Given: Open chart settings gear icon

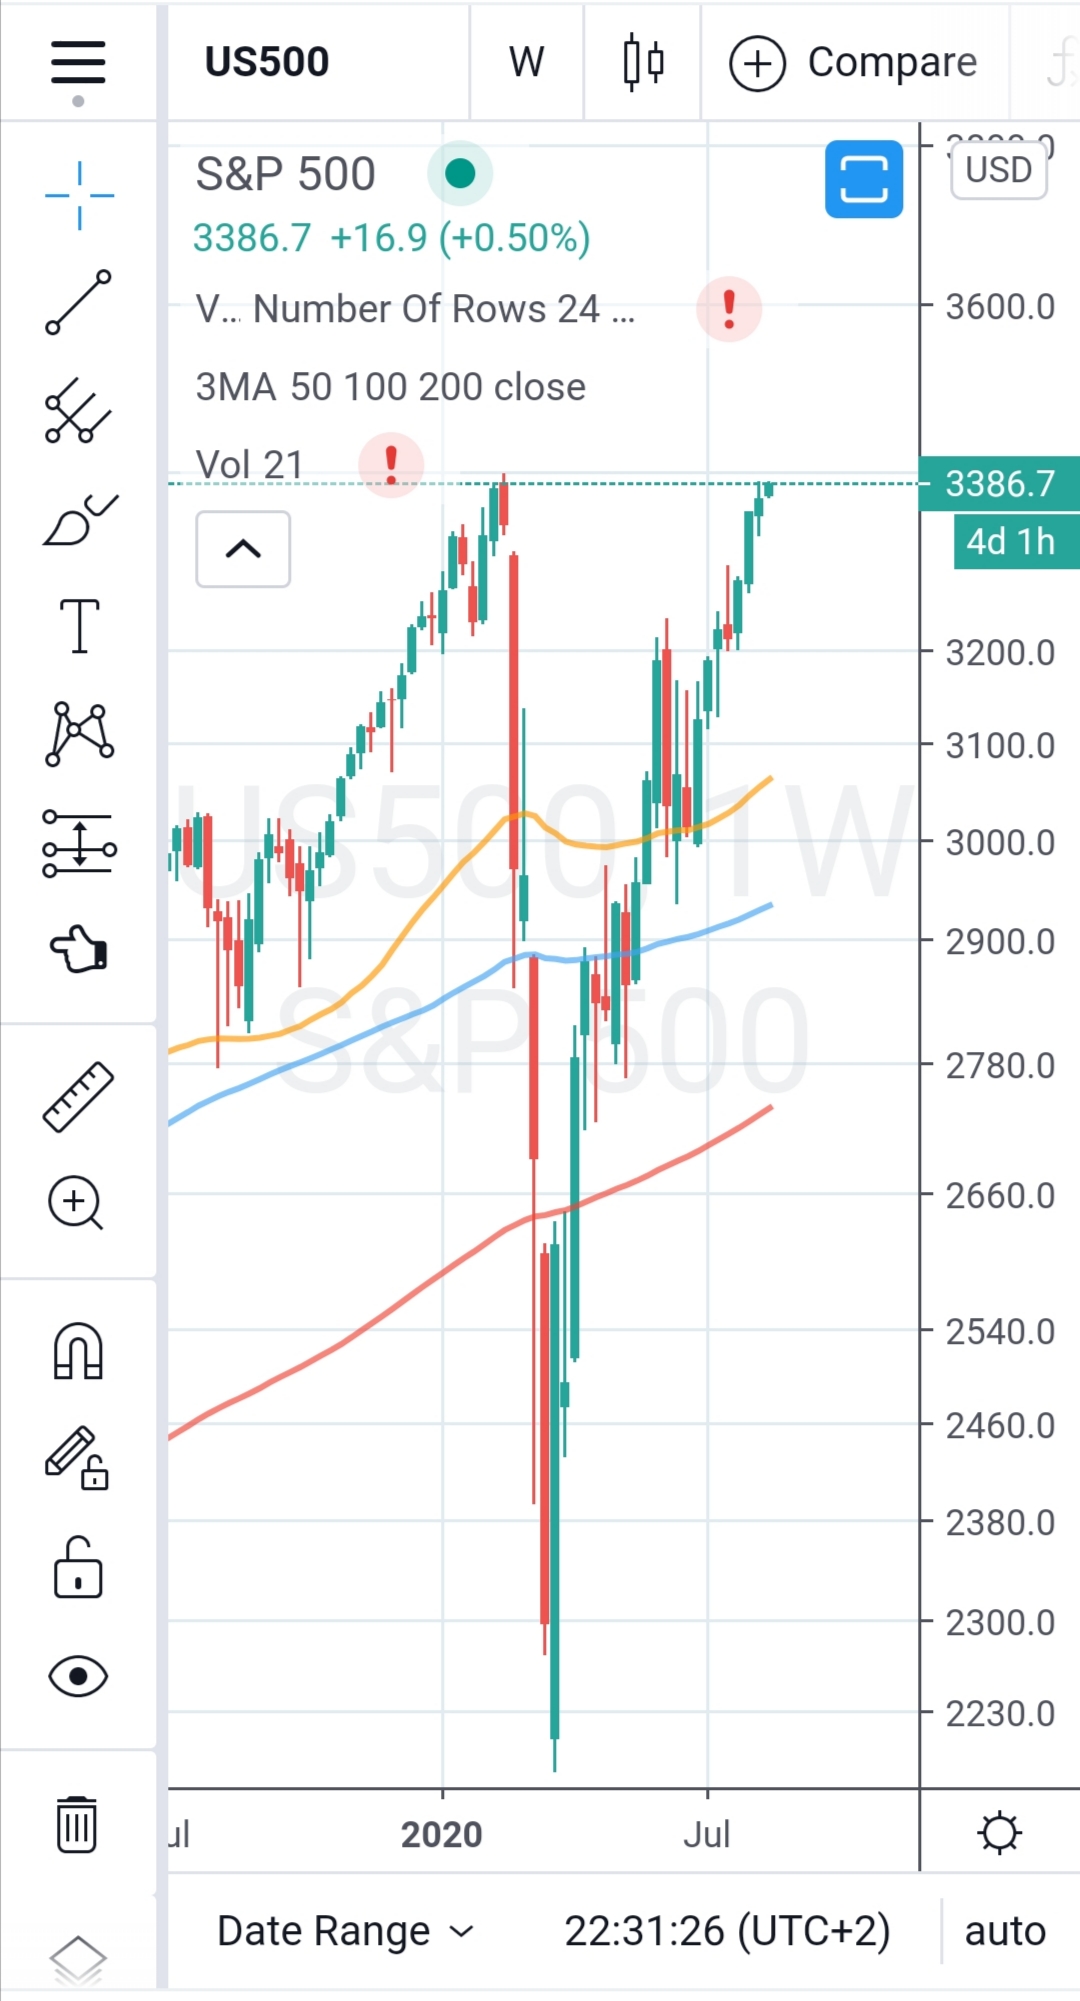Looking at the screenshot, I should click(x=999, y=1833).
